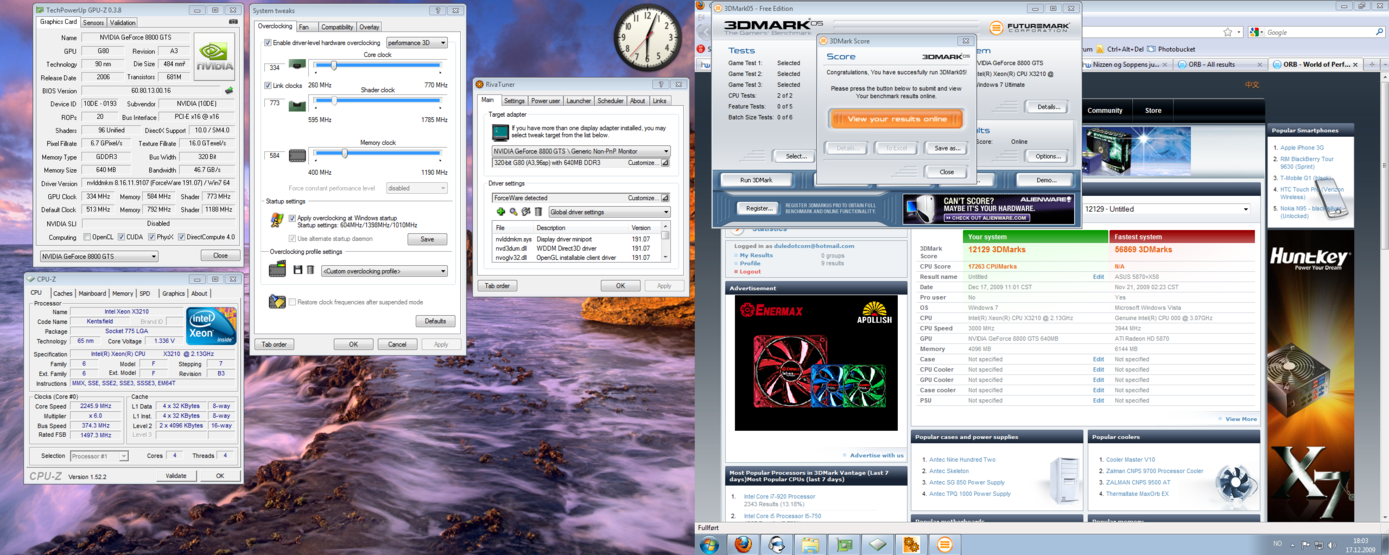Toggle PhysX checkbox in GPU-Z

(153, 237)
